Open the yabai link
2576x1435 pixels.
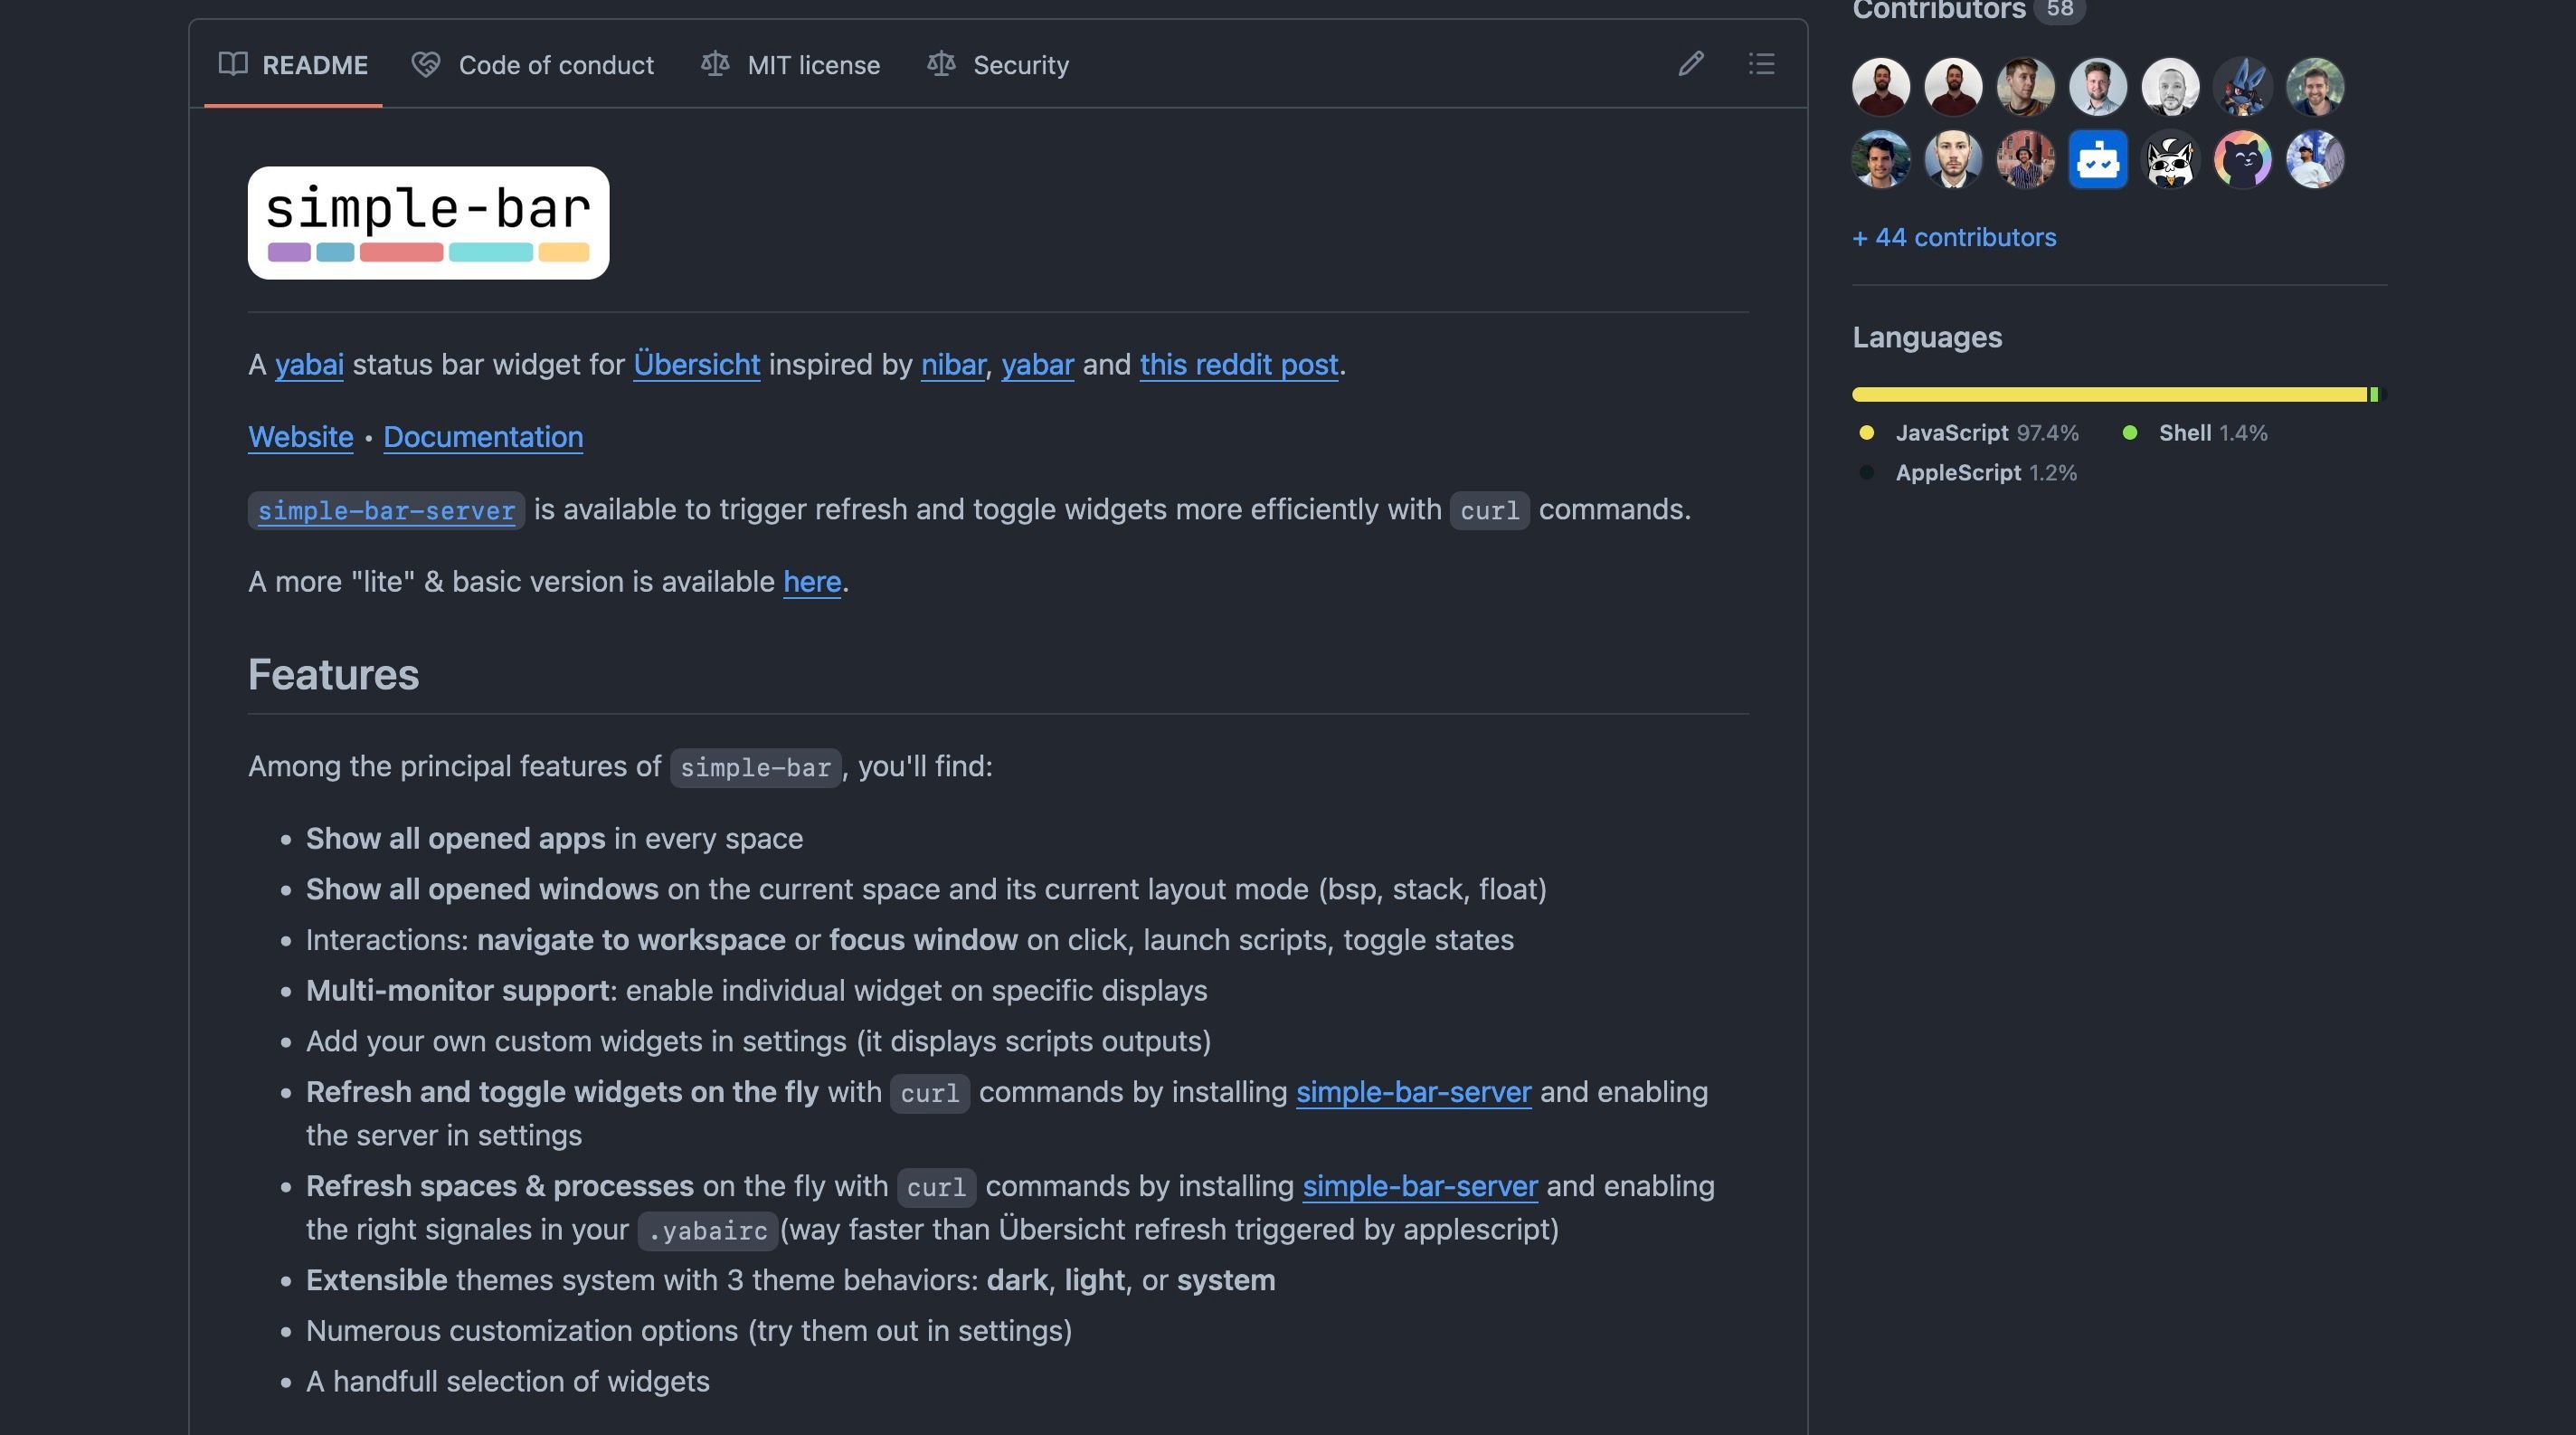point(309,365)
